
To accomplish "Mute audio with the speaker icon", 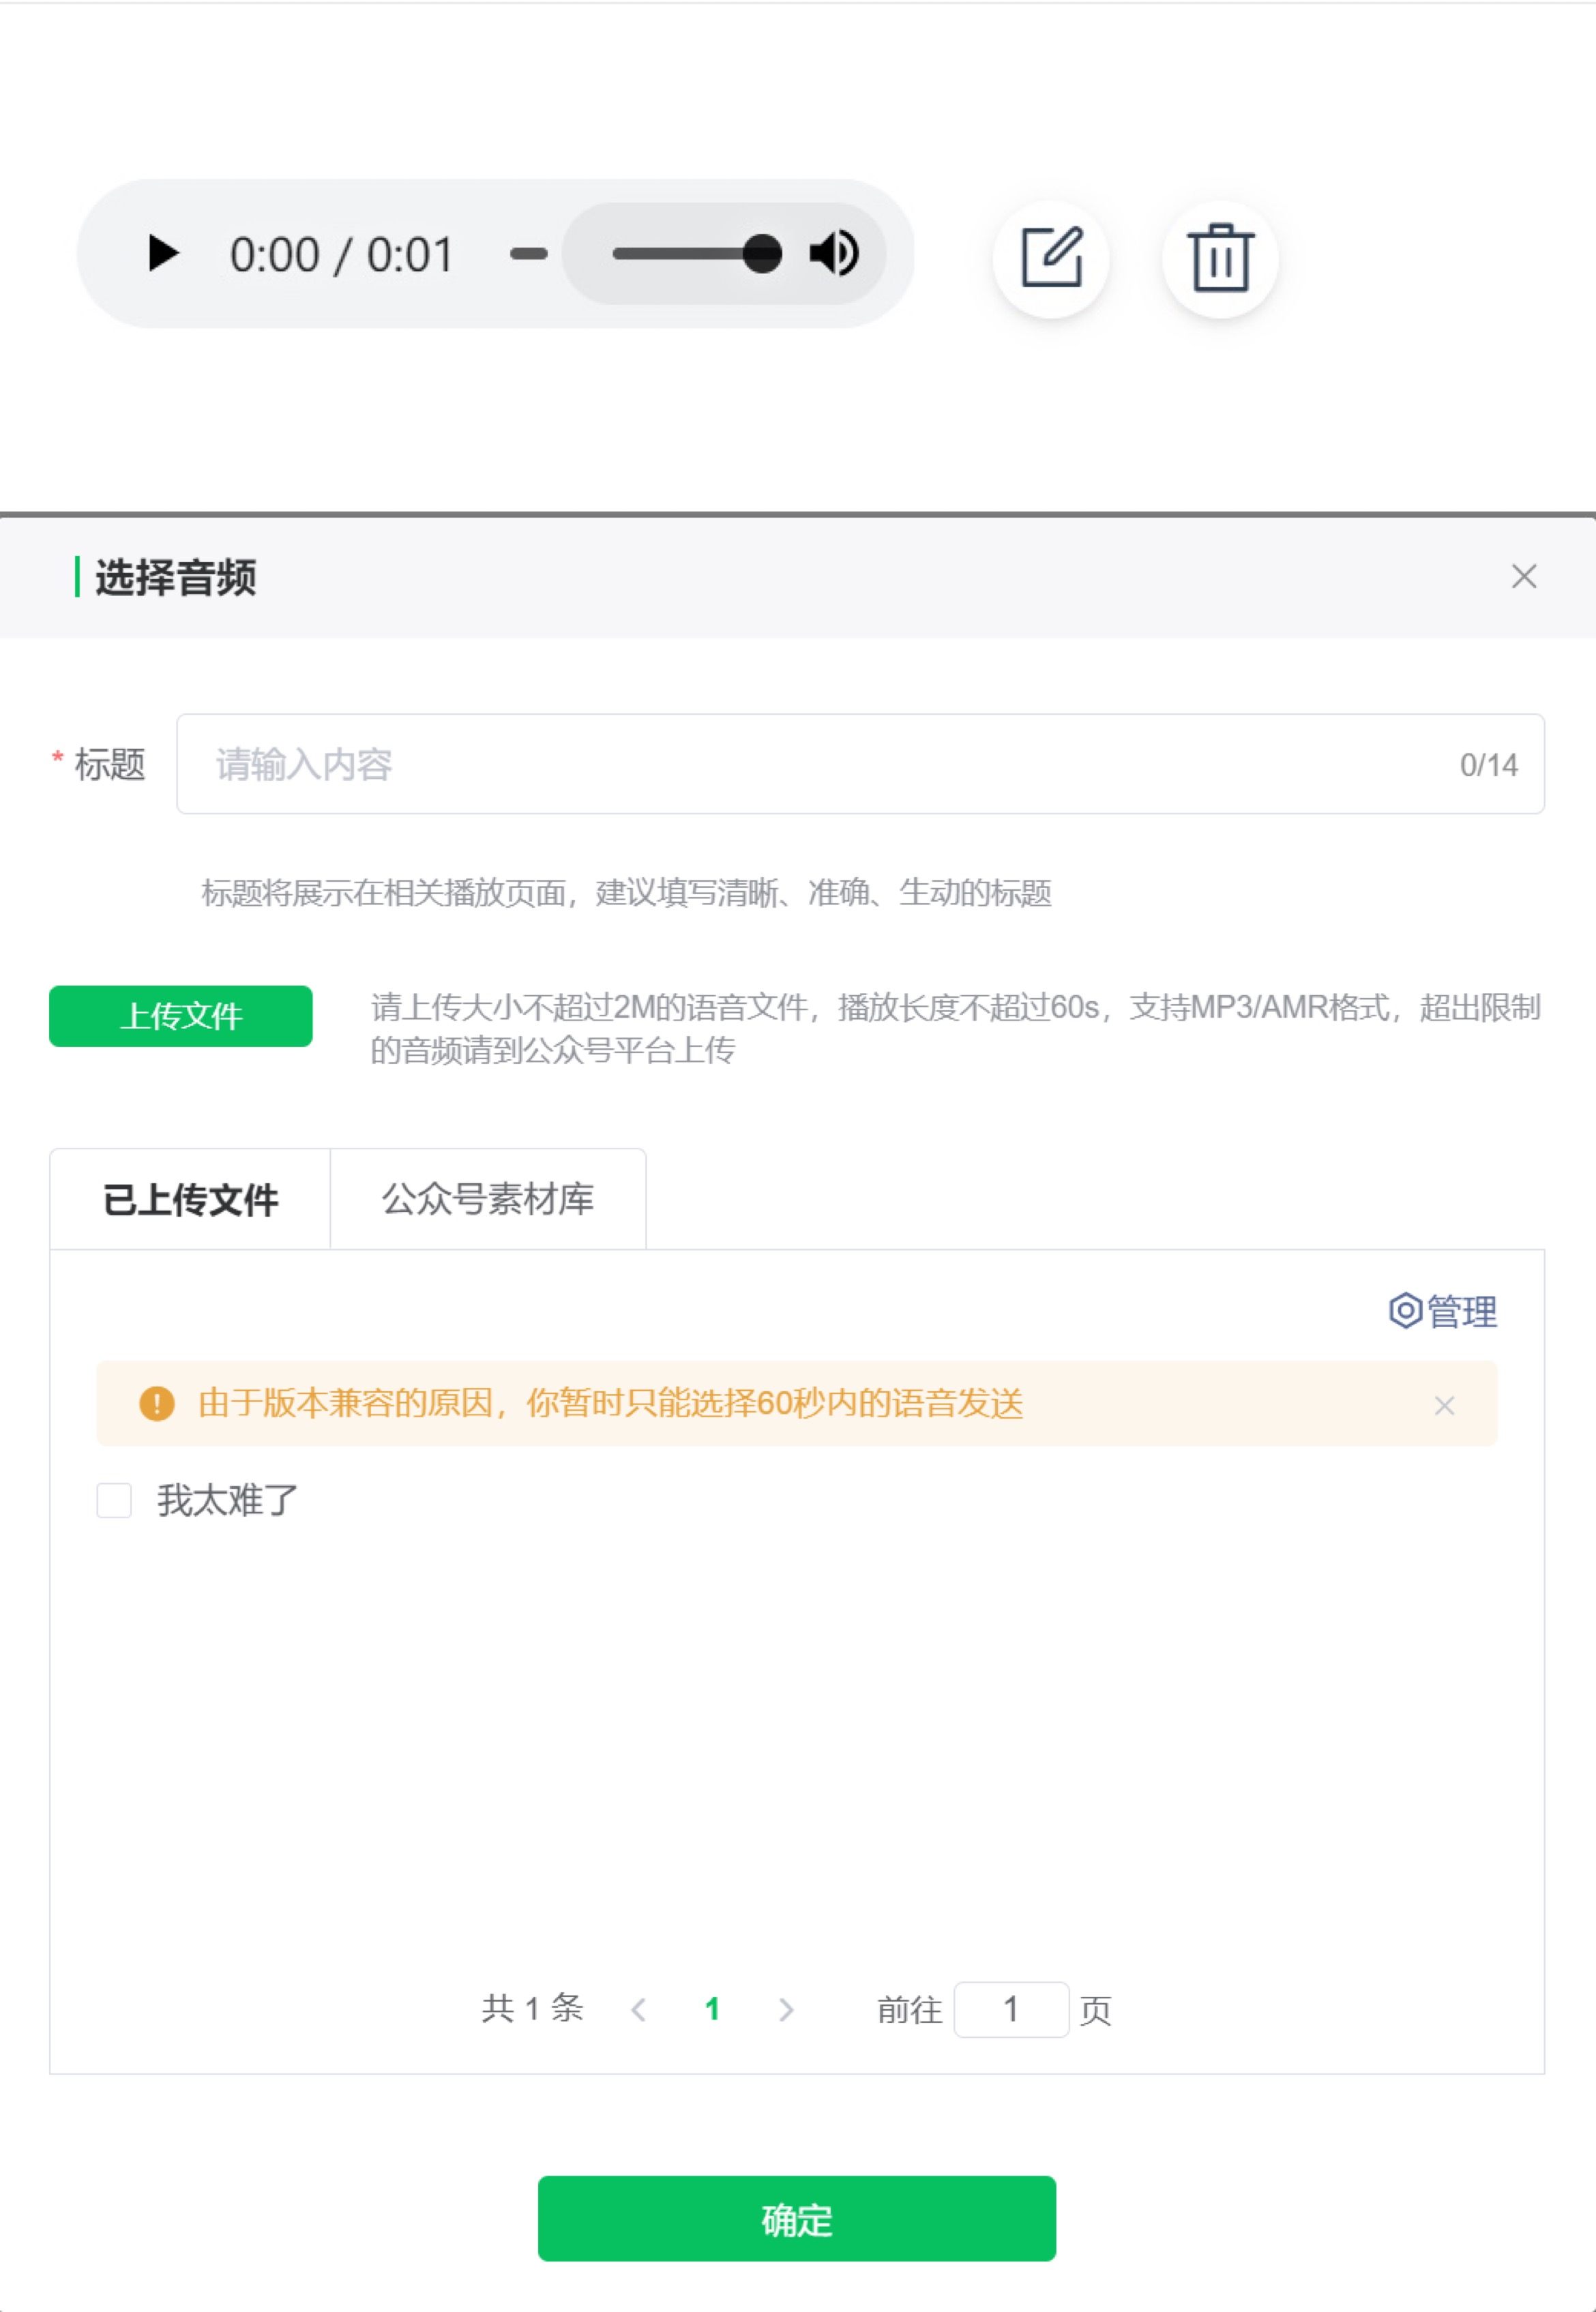I will tap(833, 254).
